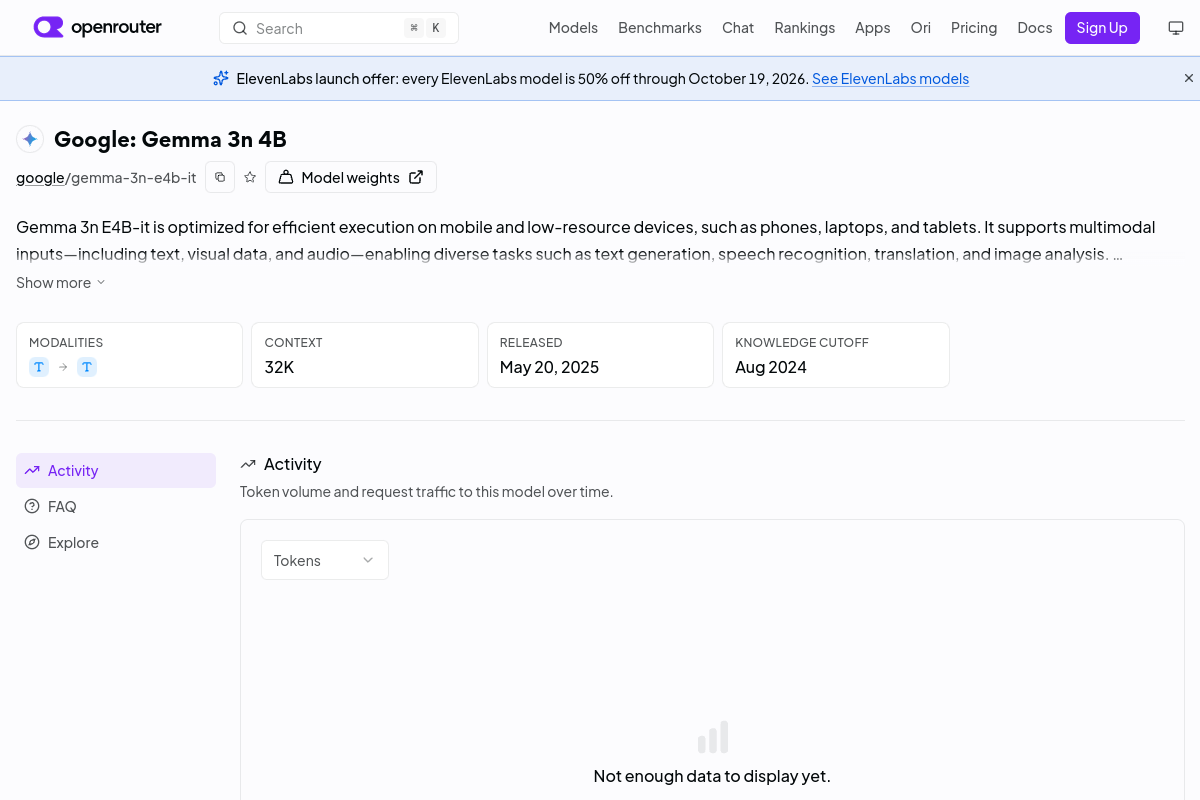Select the Explore sidebar tab

(x=116, y=542)
